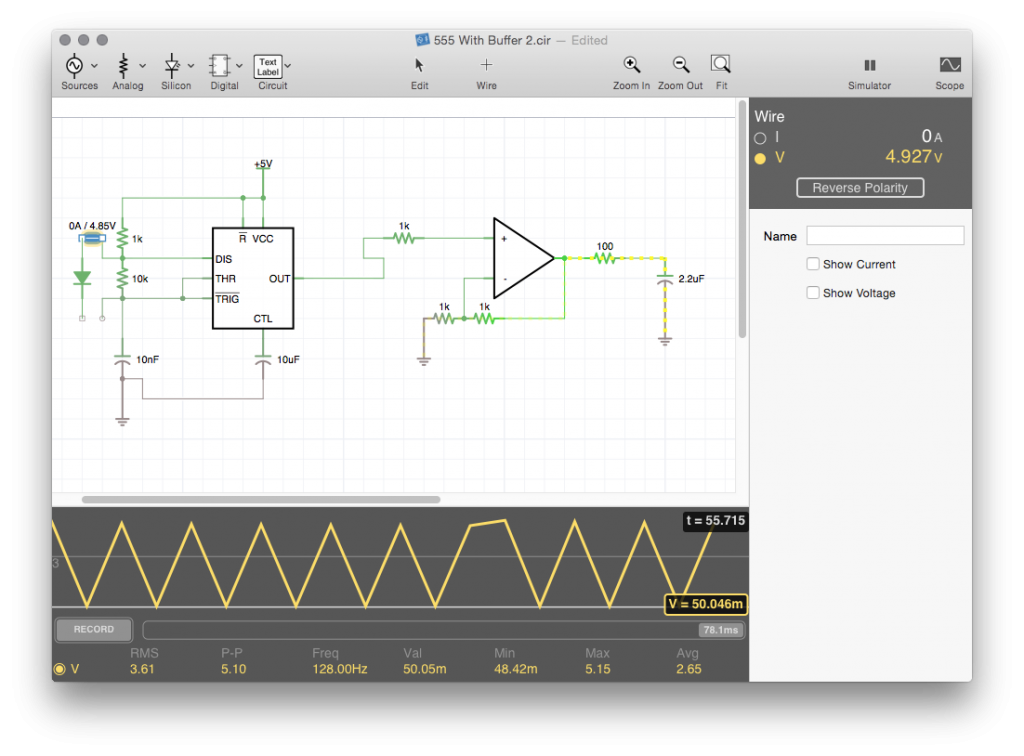Pause the Simulator
The image size is (1024, 756).
869,65
